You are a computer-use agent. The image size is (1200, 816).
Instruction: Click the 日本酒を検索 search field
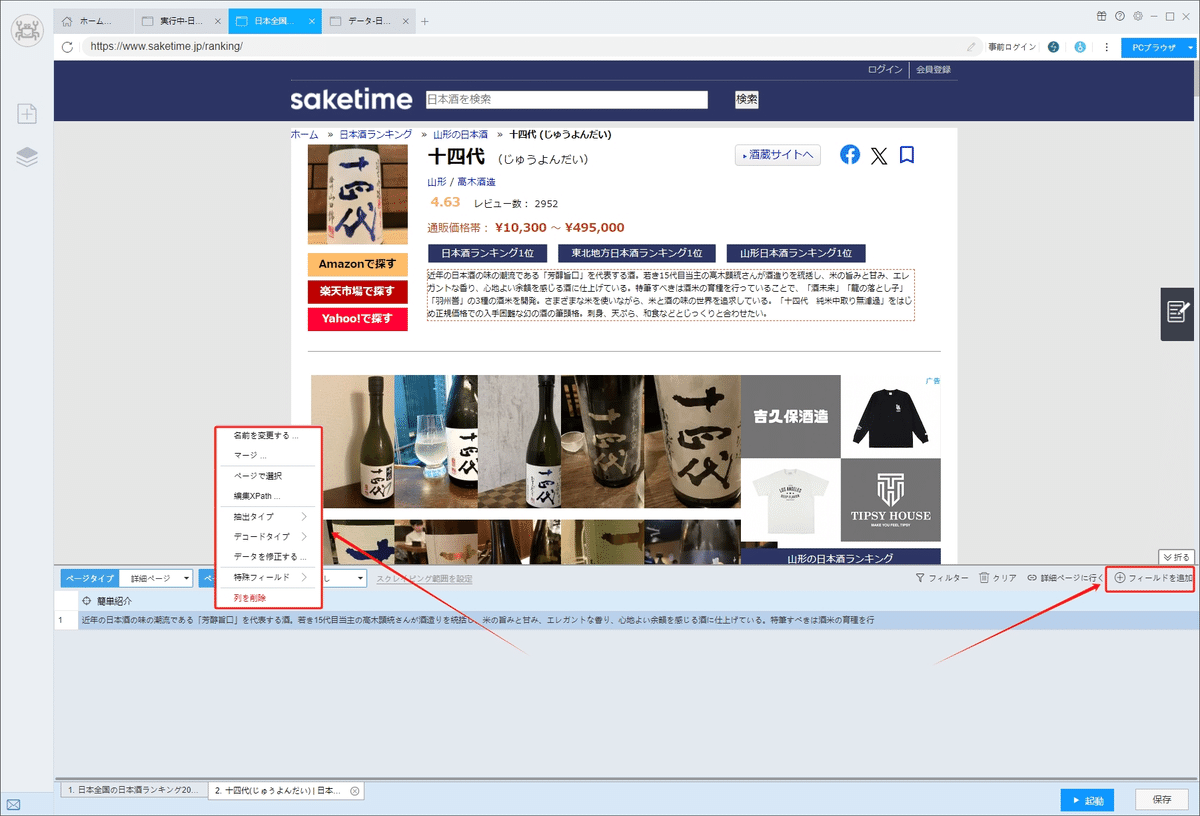tap(566, 99)
